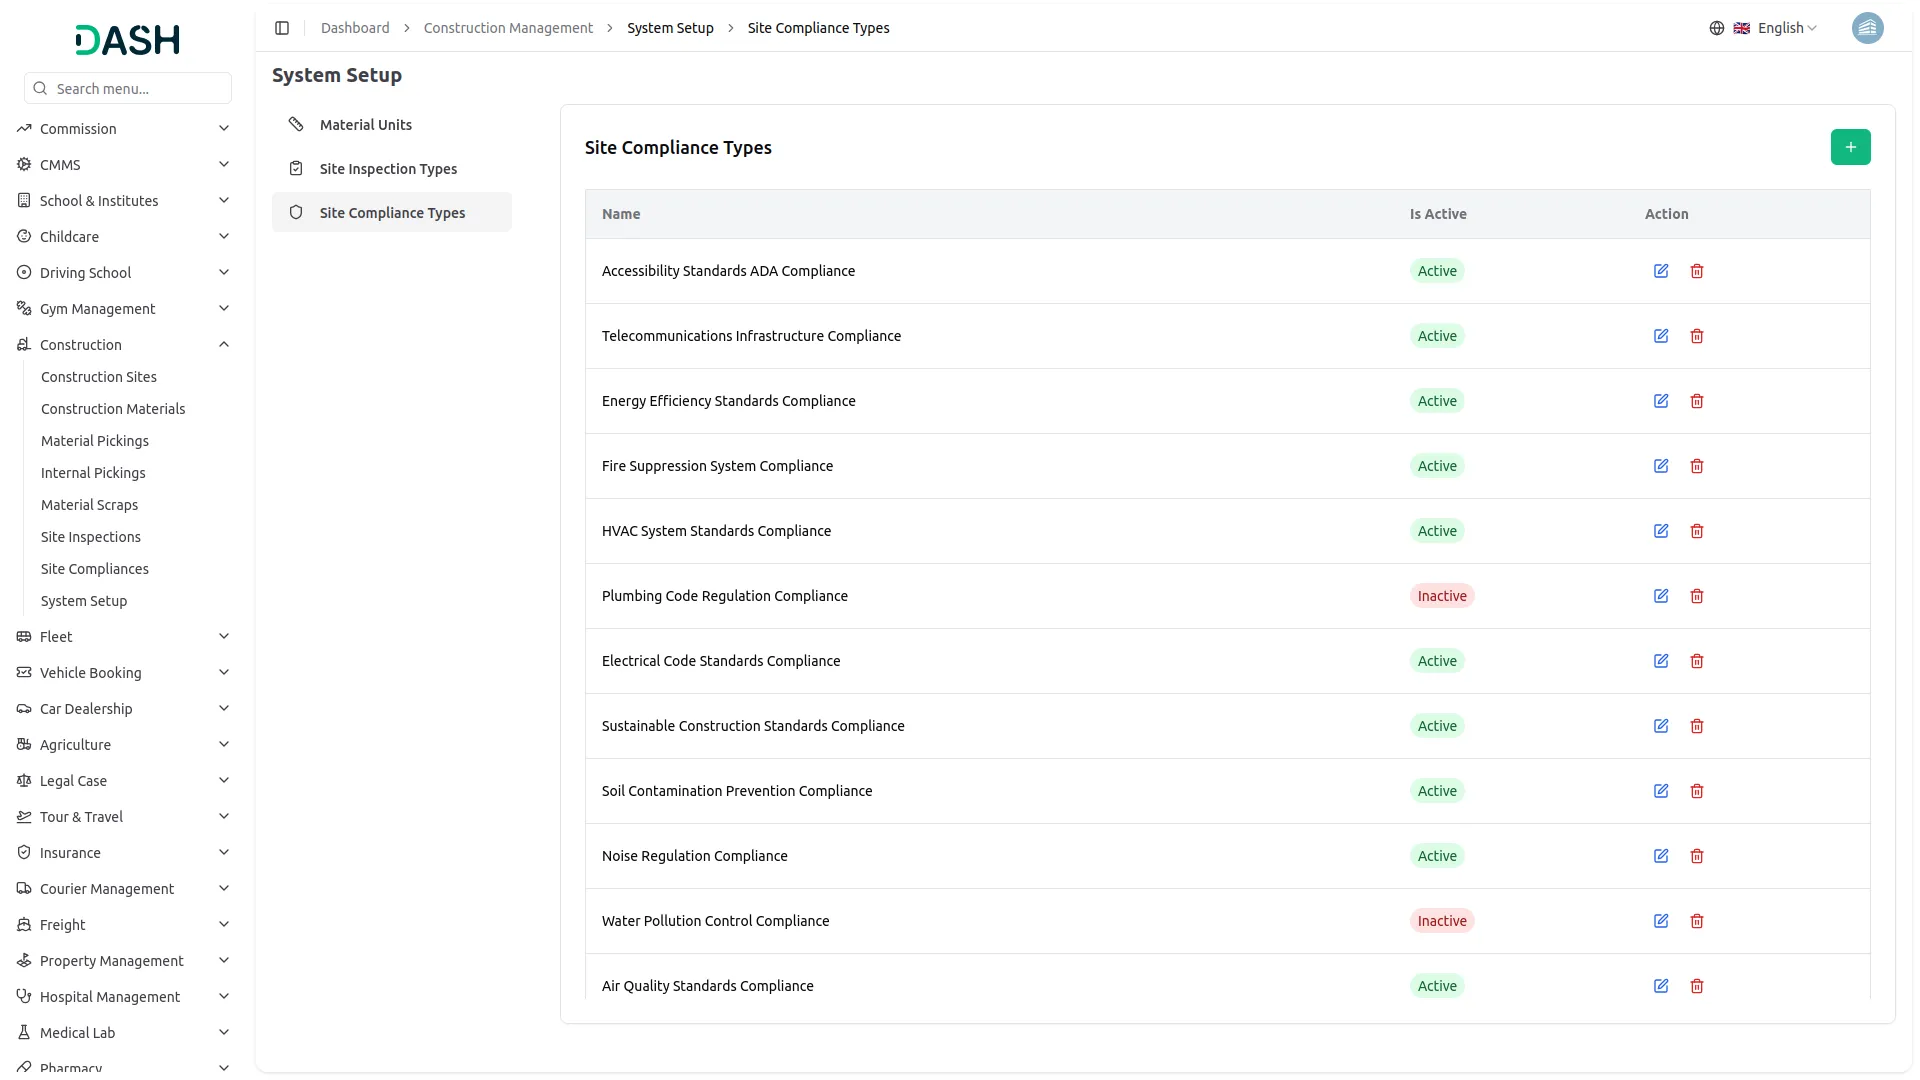Edit Noise Regulation Compliance row
This screenshot has width=1920, height=1080.
pos(1661,856)
